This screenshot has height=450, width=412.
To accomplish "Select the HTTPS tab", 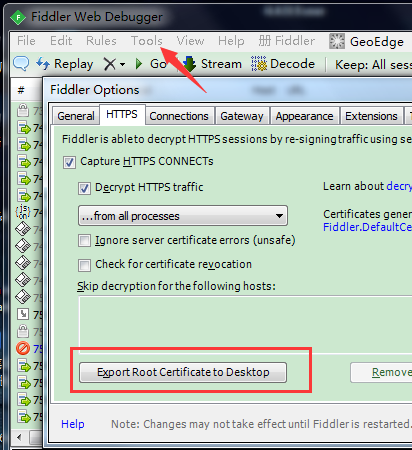I will coord(122,114).
